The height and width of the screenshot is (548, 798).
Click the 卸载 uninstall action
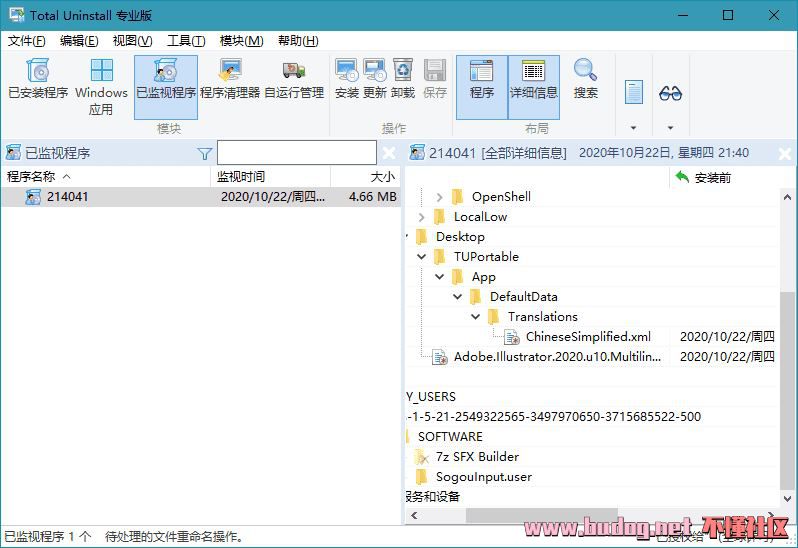[x=403, y=80]
